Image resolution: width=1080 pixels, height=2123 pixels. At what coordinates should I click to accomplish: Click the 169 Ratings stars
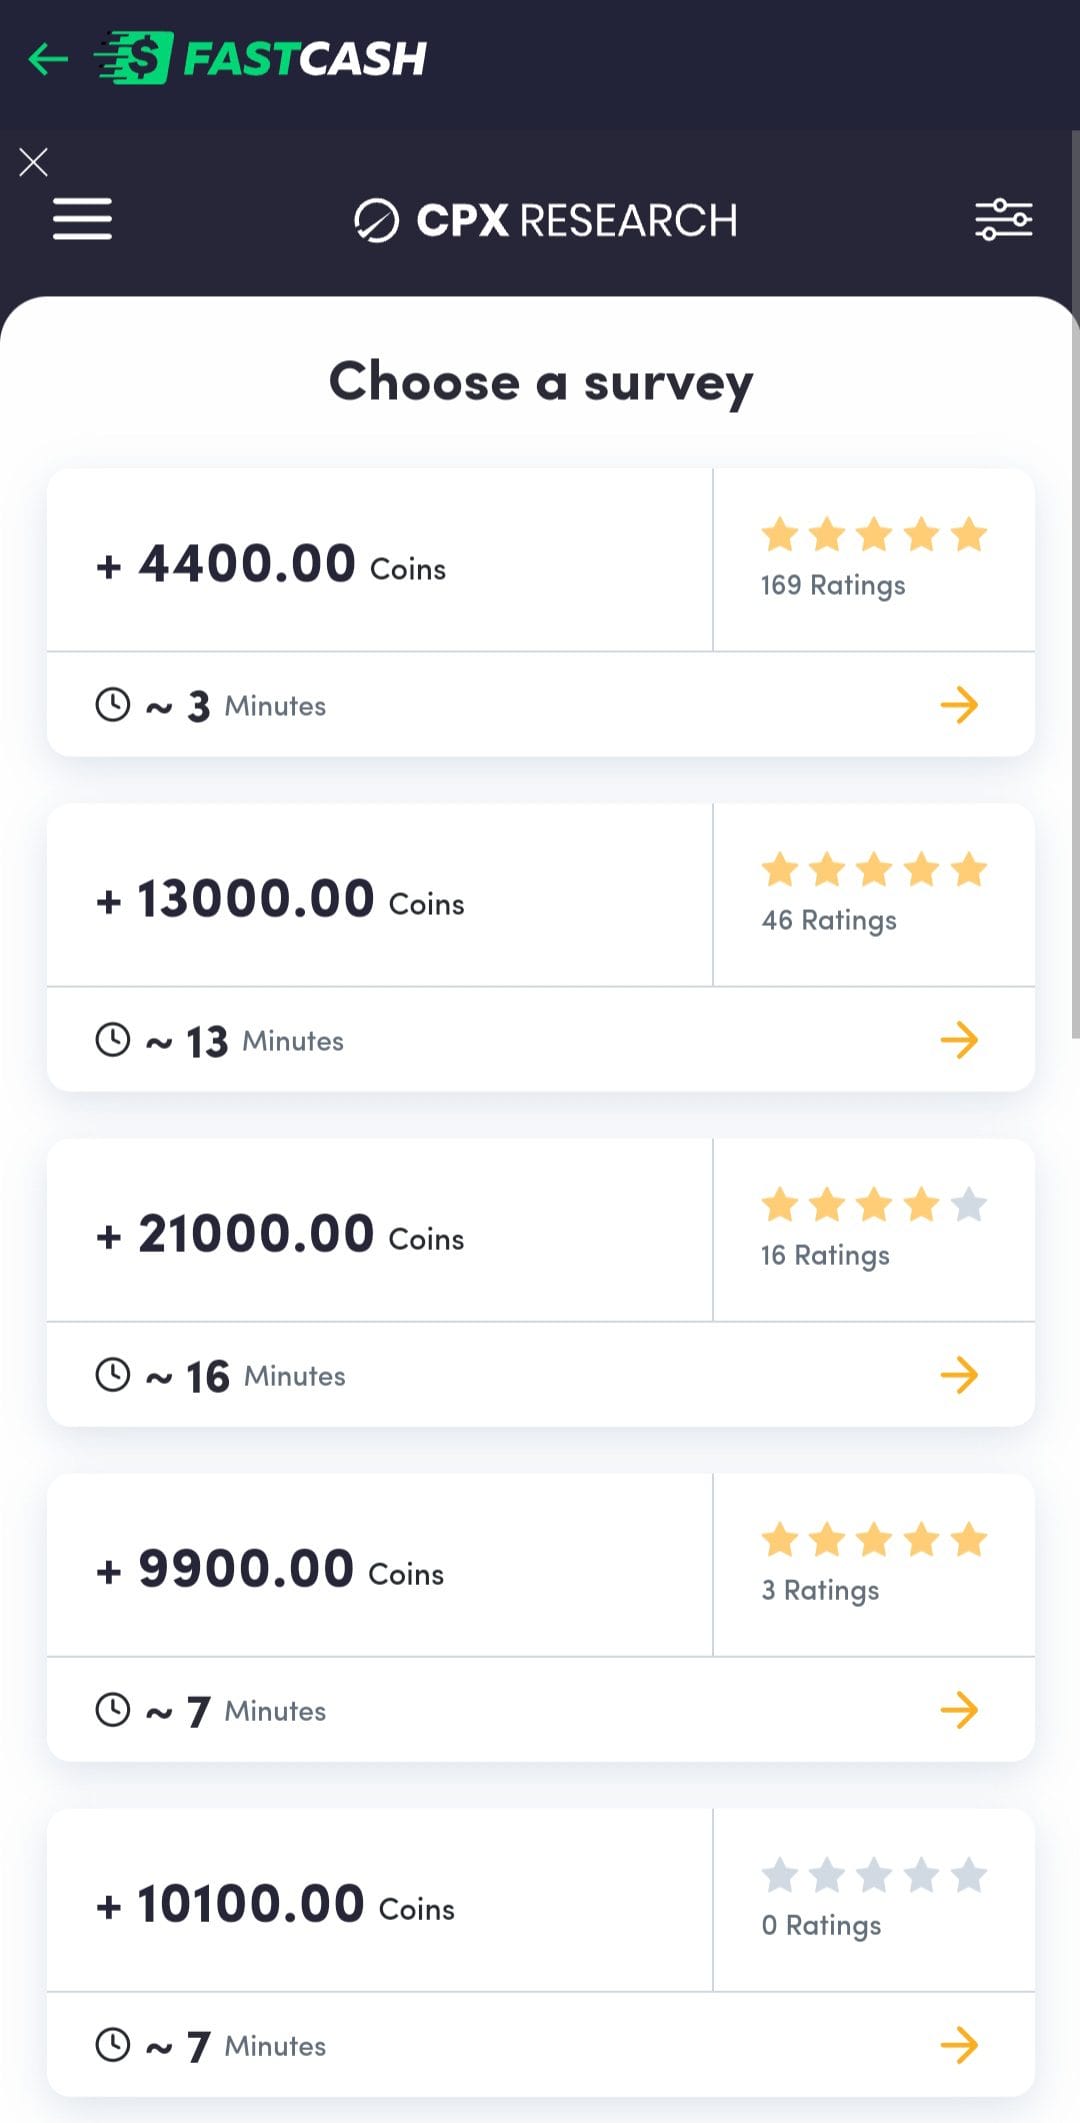[874, 535]
